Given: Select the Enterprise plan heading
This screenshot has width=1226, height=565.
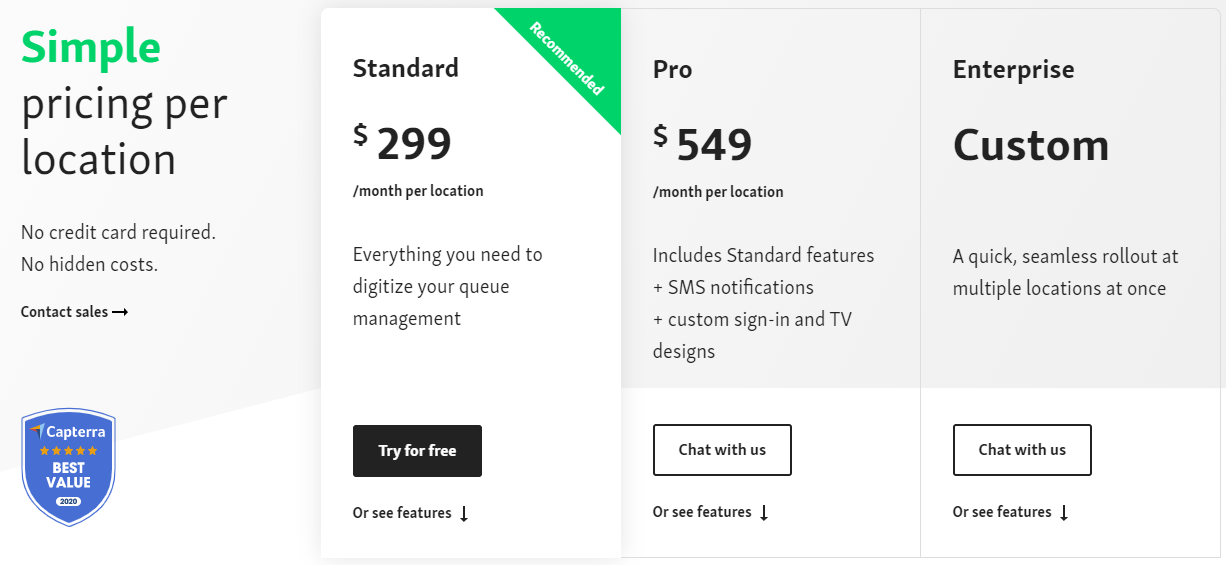Looking at the screenshot, I should 1013,69.
